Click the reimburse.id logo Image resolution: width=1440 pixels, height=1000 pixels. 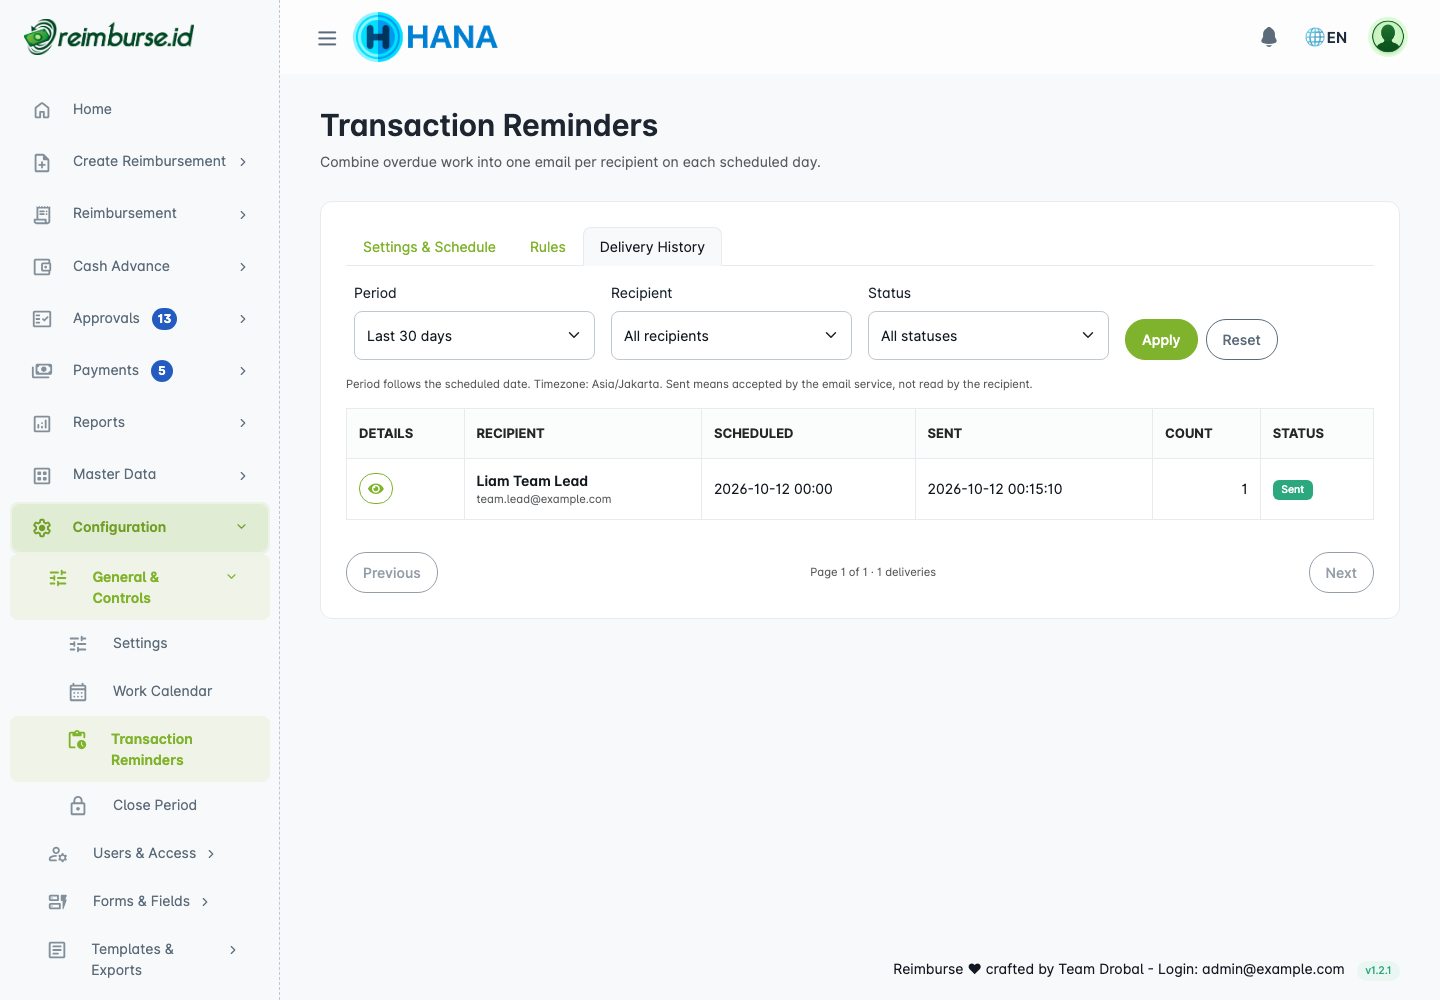(x=109, y=37)
